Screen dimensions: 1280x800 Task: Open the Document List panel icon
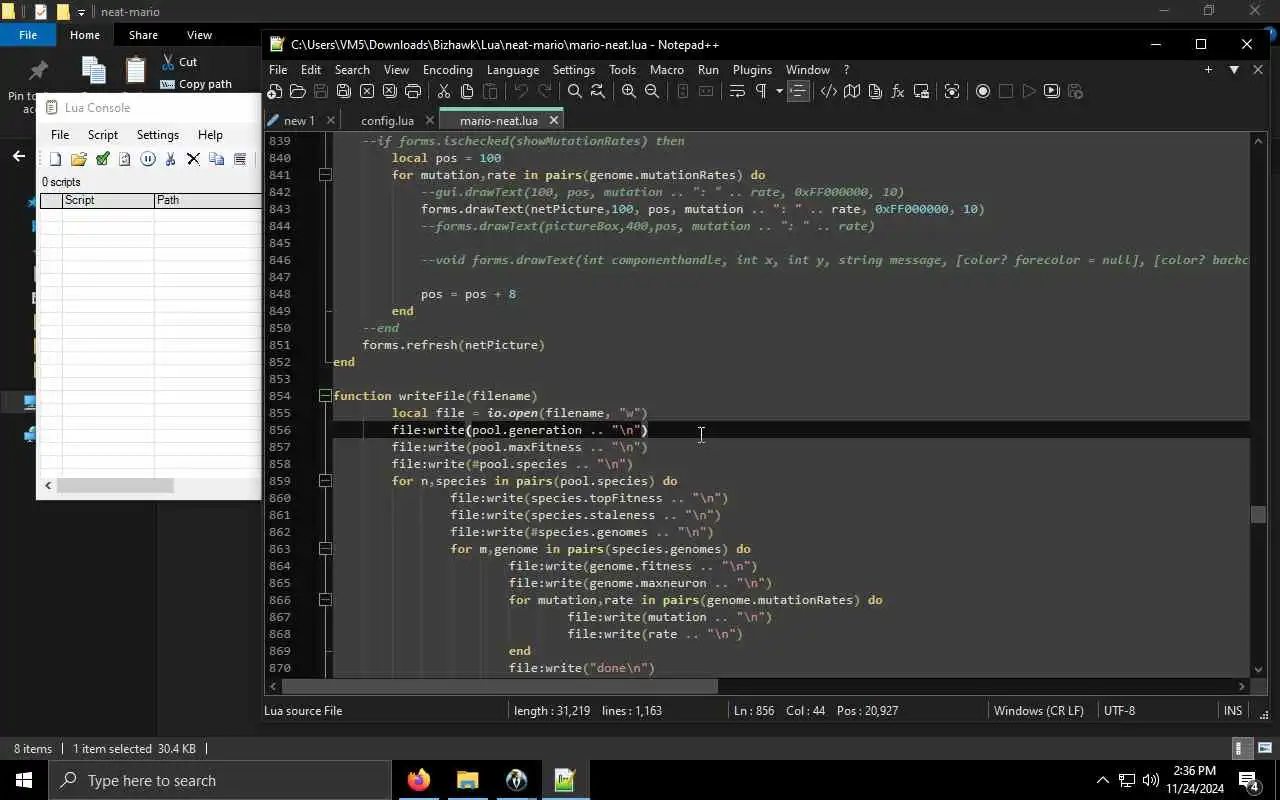875,91
